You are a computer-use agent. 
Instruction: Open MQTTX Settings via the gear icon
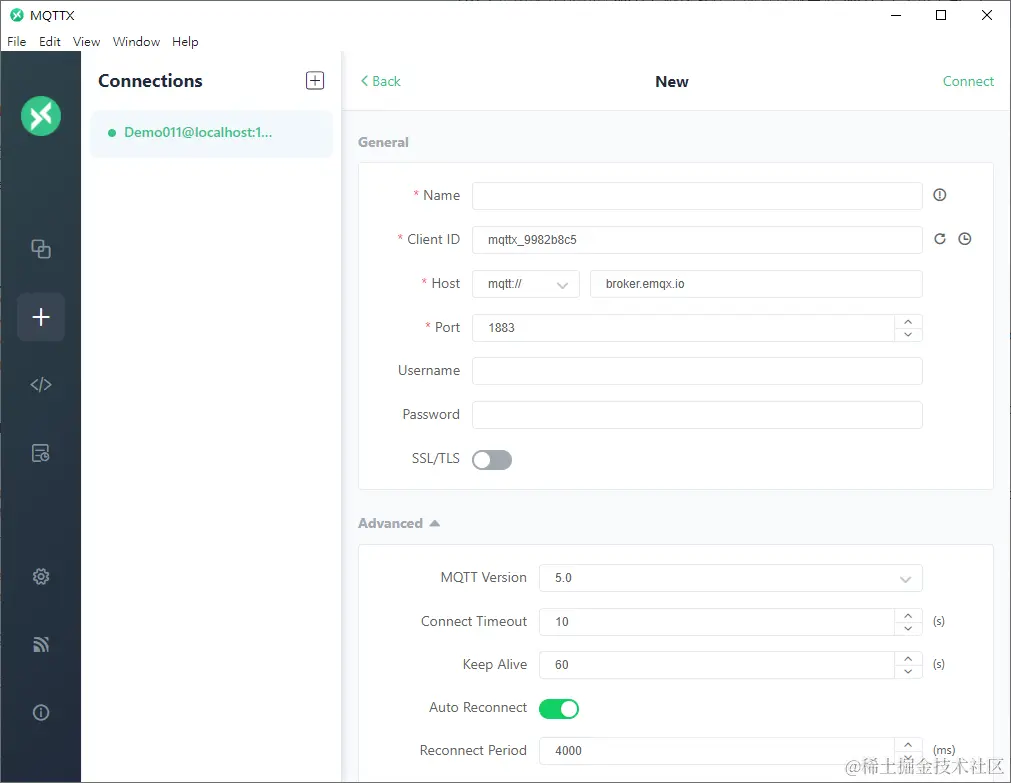coord(40,576)
